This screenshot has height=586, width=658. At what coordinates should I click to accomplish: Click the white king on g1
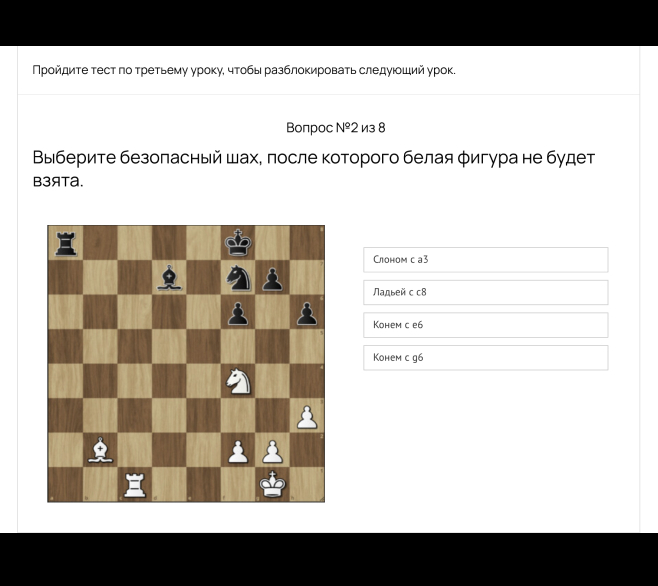(x=273, y=485)
